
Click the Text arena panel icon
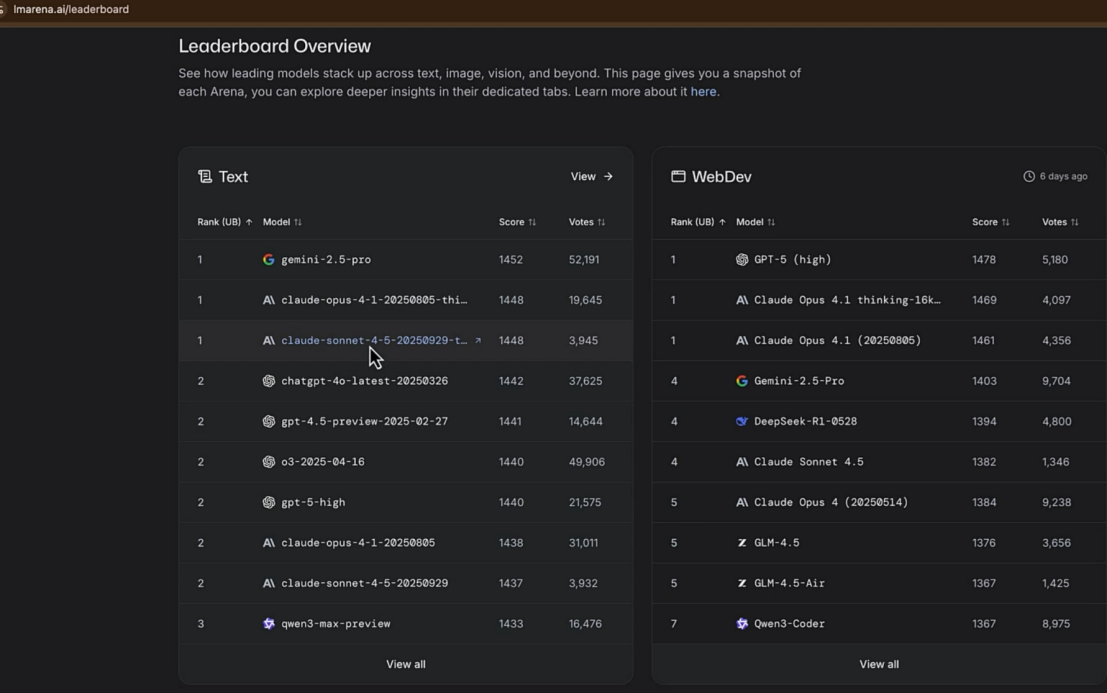(x=205, y=176)
